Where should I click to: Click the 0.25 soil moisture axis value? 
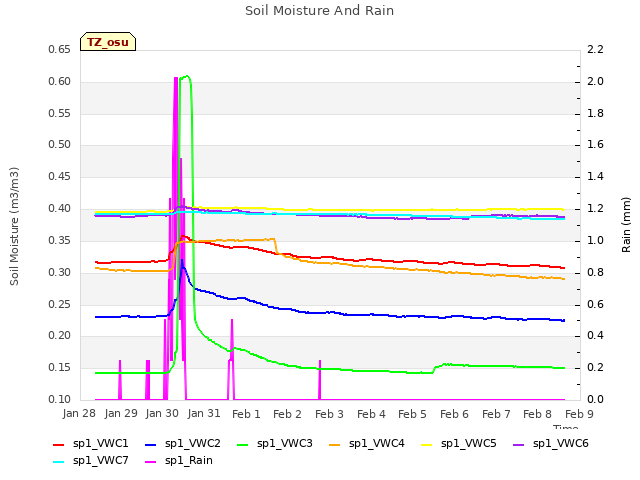60,304
